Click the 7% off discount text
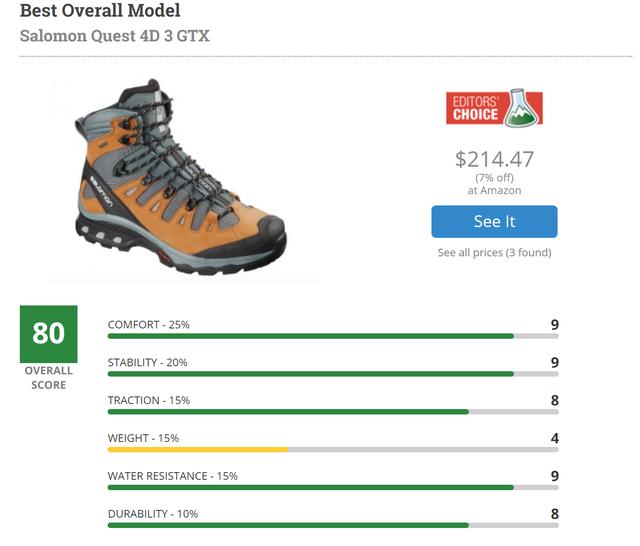 coord(494,178)
